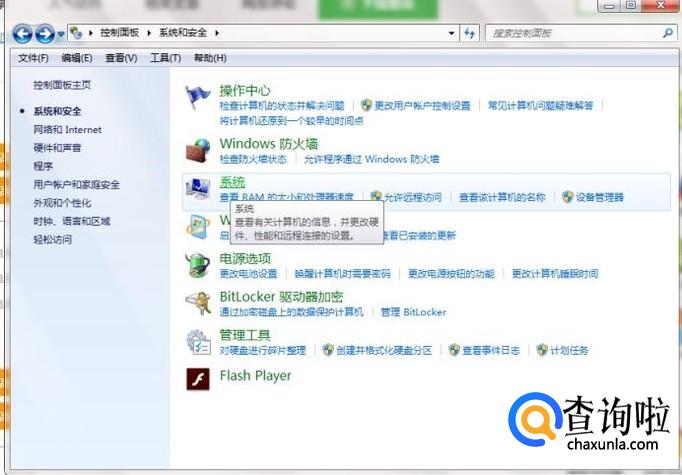Click 更改用户帐户控制设置 link

[422, 106]
